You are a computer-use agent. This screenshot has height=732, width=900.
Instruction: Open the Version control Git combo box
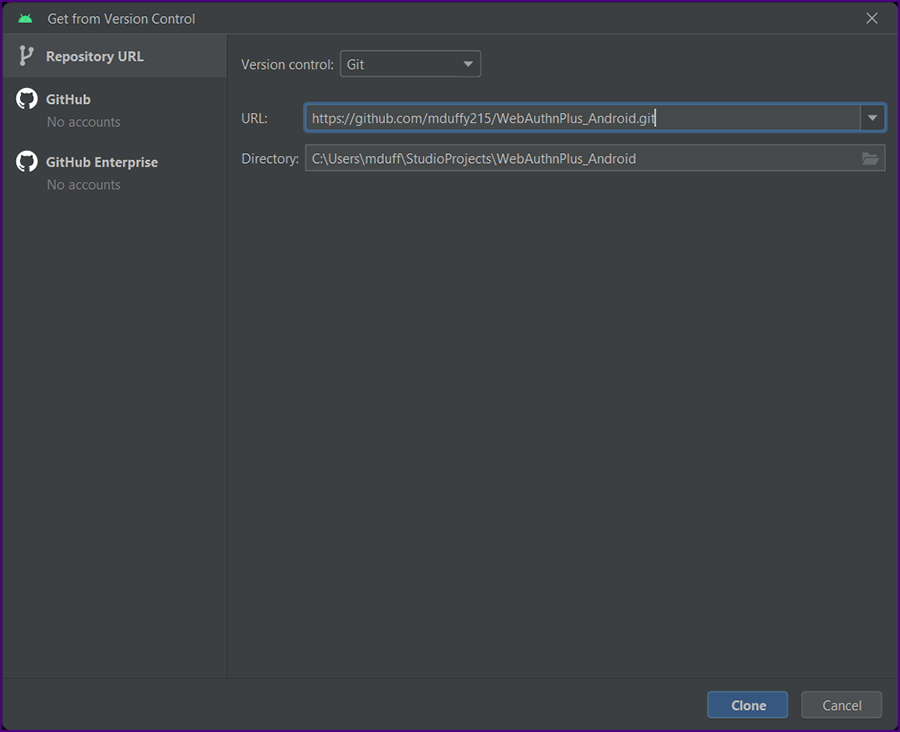(x=410, y=64)
